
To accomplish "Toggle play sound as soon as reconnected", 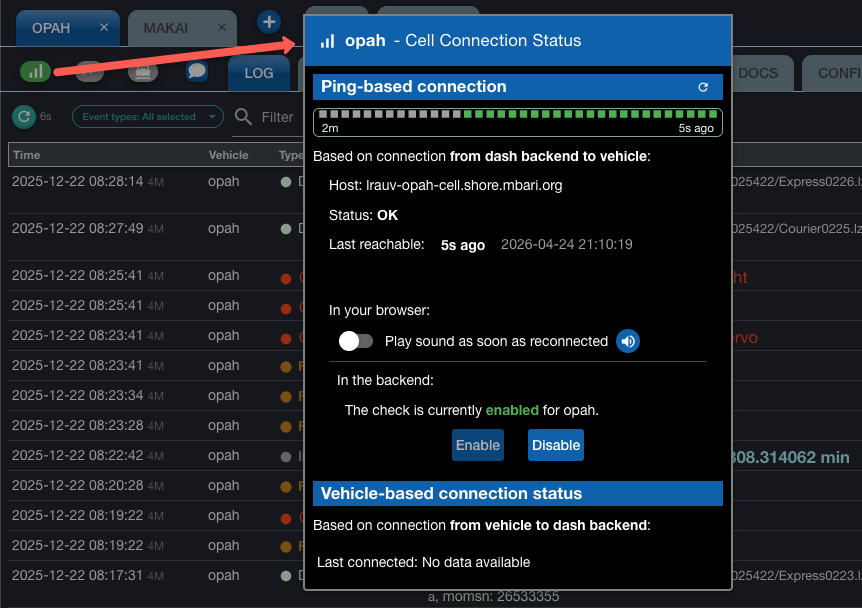I will pos(356,341).
